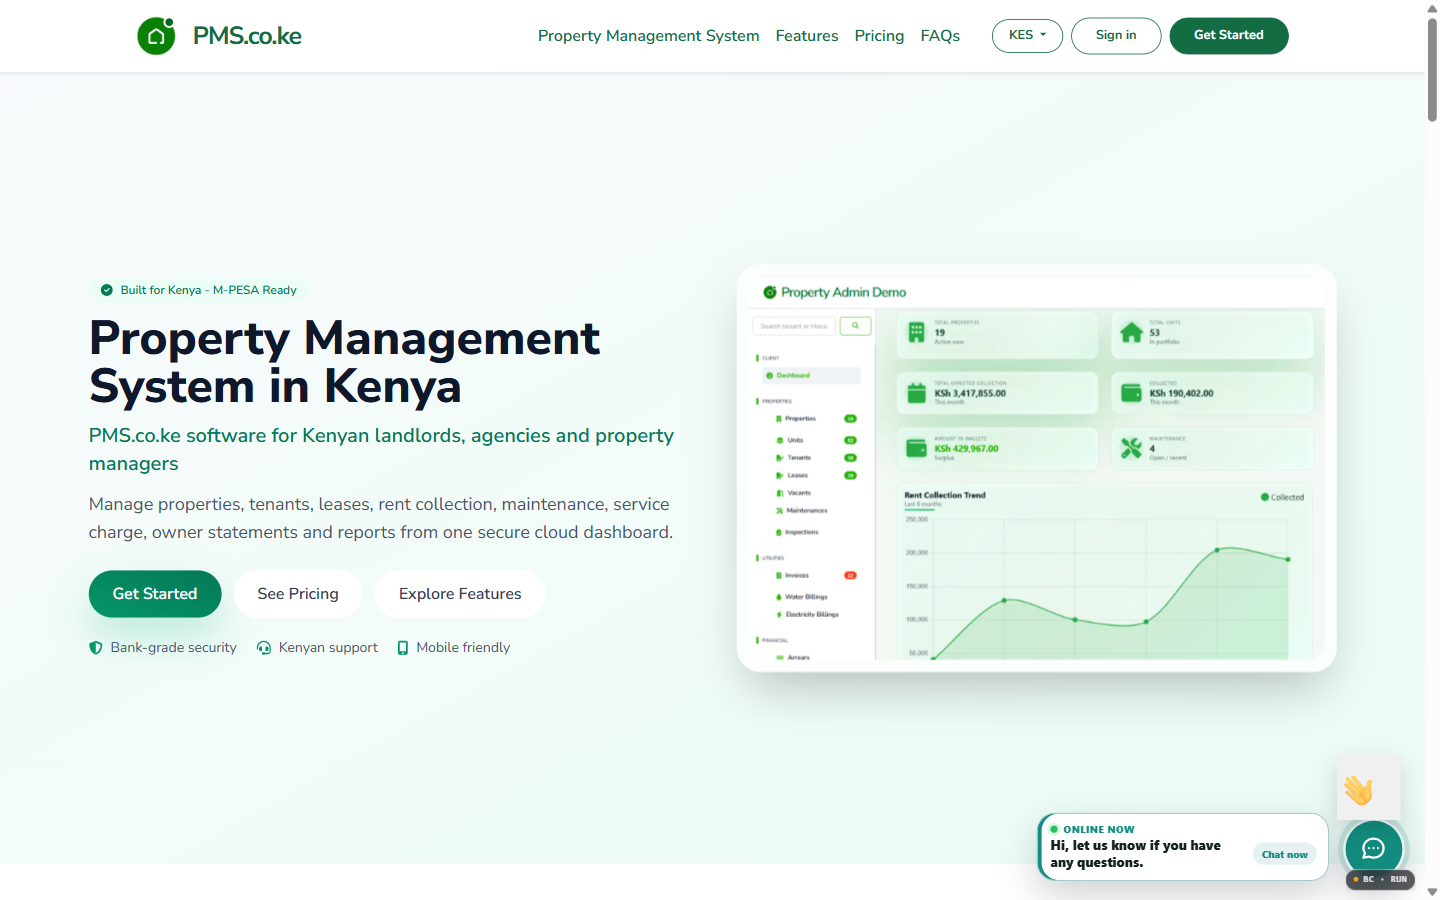
Task: Click the scrollbar down arrow
Action: point(1432,892)
